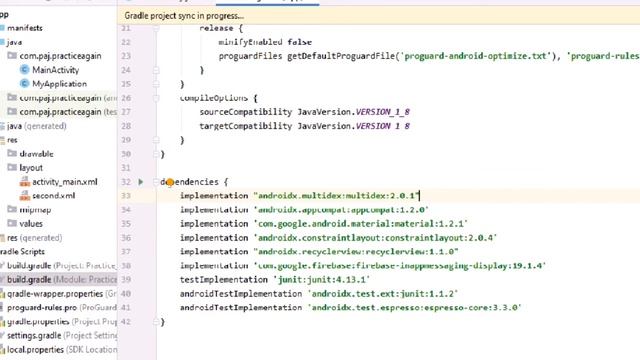
Task: Click the espresso-core:3.3.0 dependency line
Action: click(351, 307)
